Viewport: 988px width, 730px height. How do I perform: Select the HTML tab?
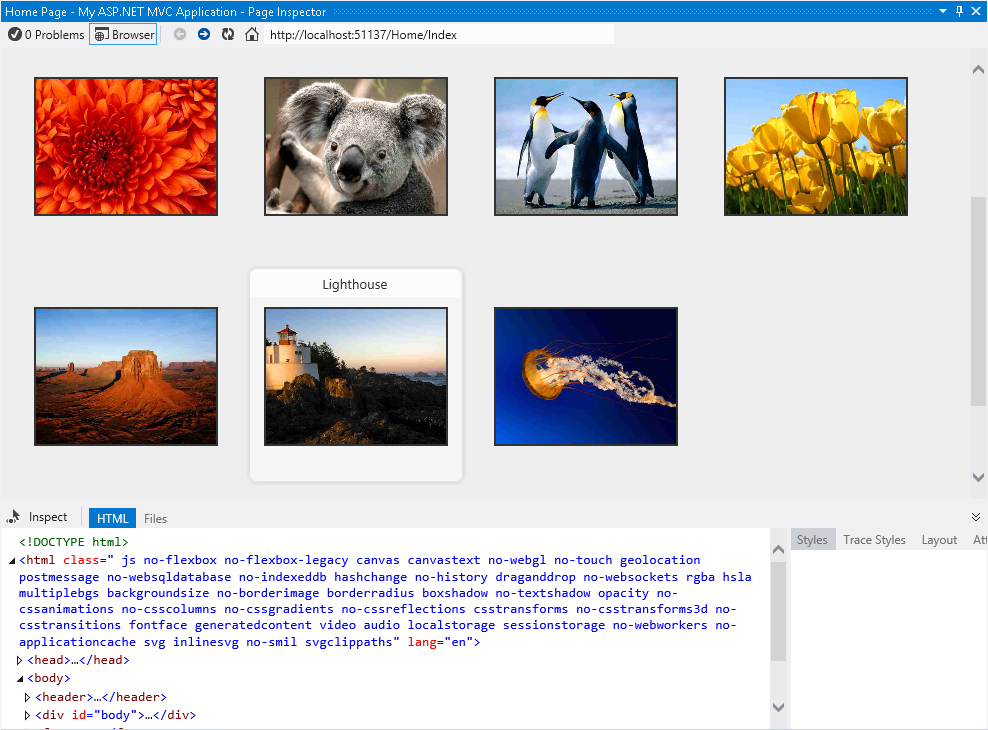111,517
